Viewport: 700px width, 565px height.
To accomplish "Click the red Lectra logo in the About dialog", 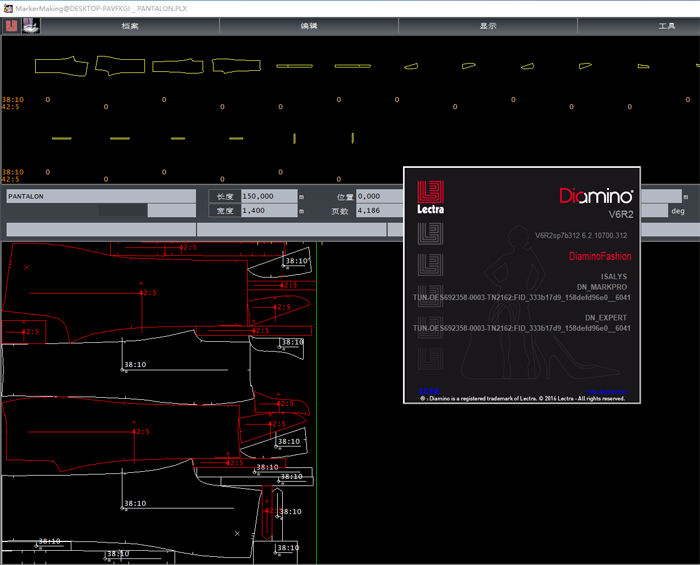I will point(430,197).
